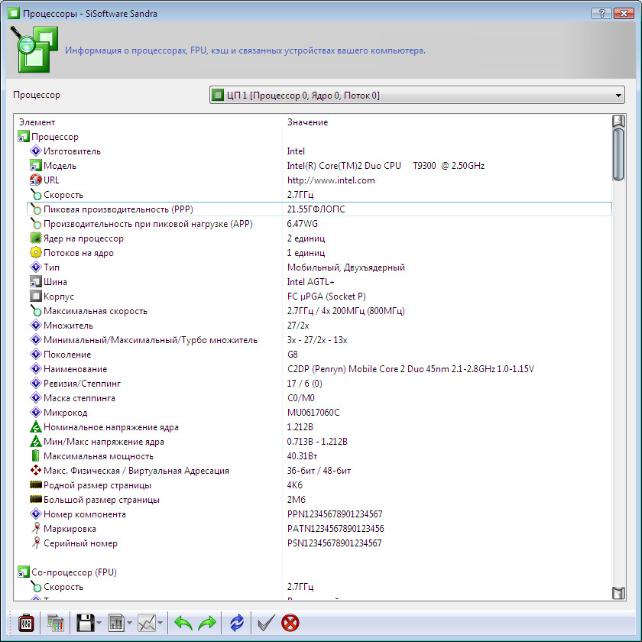642x642 pixels.
Task: Click the memory icon next to 'Родной размер страницы'
Action: 36,485
